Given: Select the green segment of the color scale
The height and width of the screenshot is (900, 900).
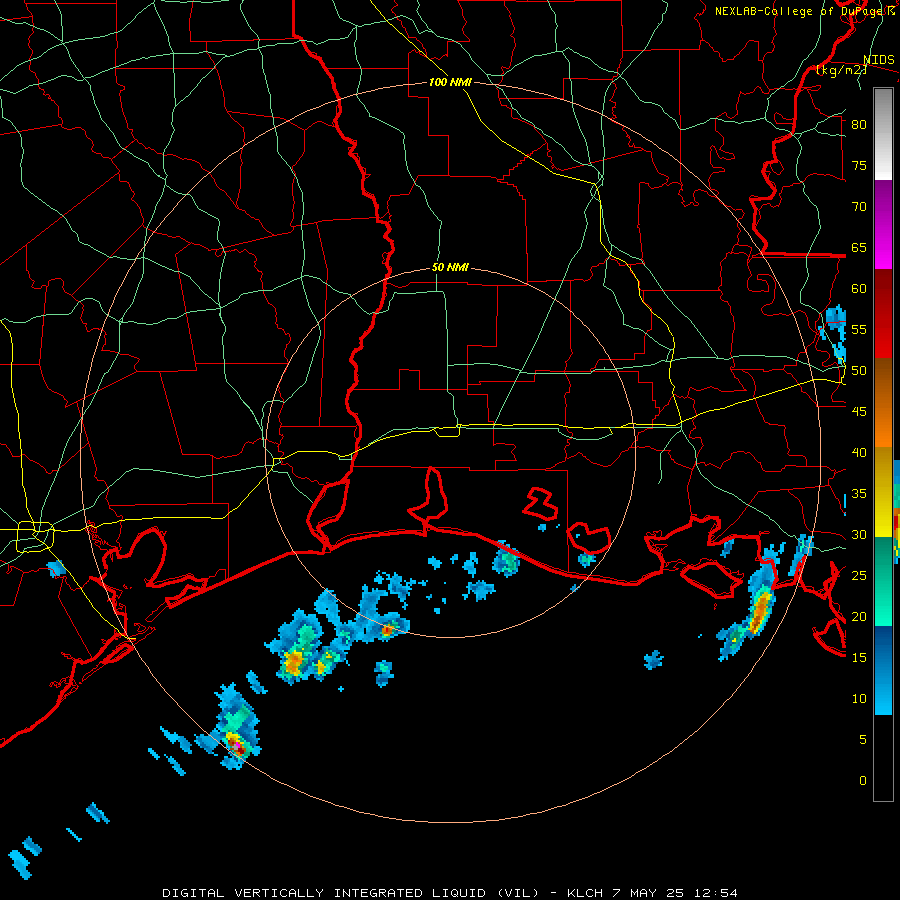Looking at the screenshot, I should point(883,581).
